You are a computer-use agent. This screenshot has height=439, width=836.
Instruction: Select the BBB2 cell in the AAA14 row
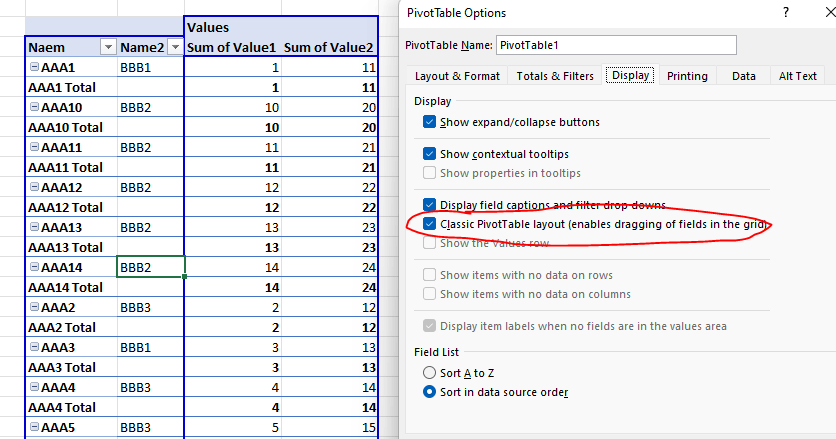click(150, 267)
